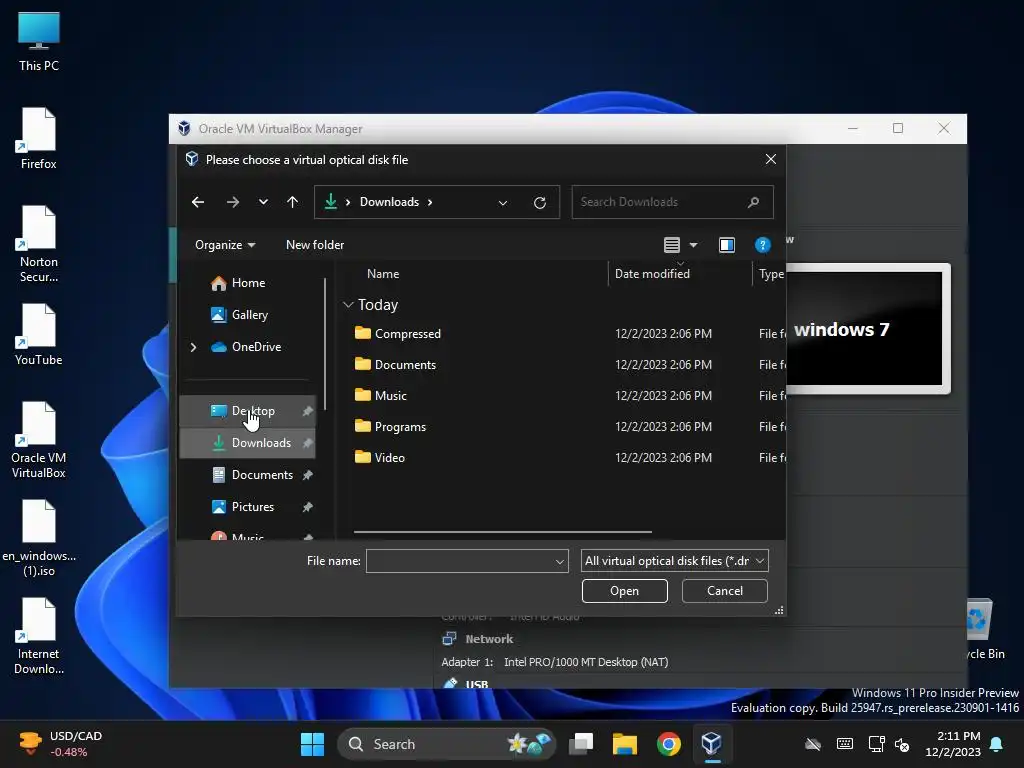This screenshot has height=768, width=1024.
Task: Click the Network section header in VirtualBox
Action: coord(488,639)
